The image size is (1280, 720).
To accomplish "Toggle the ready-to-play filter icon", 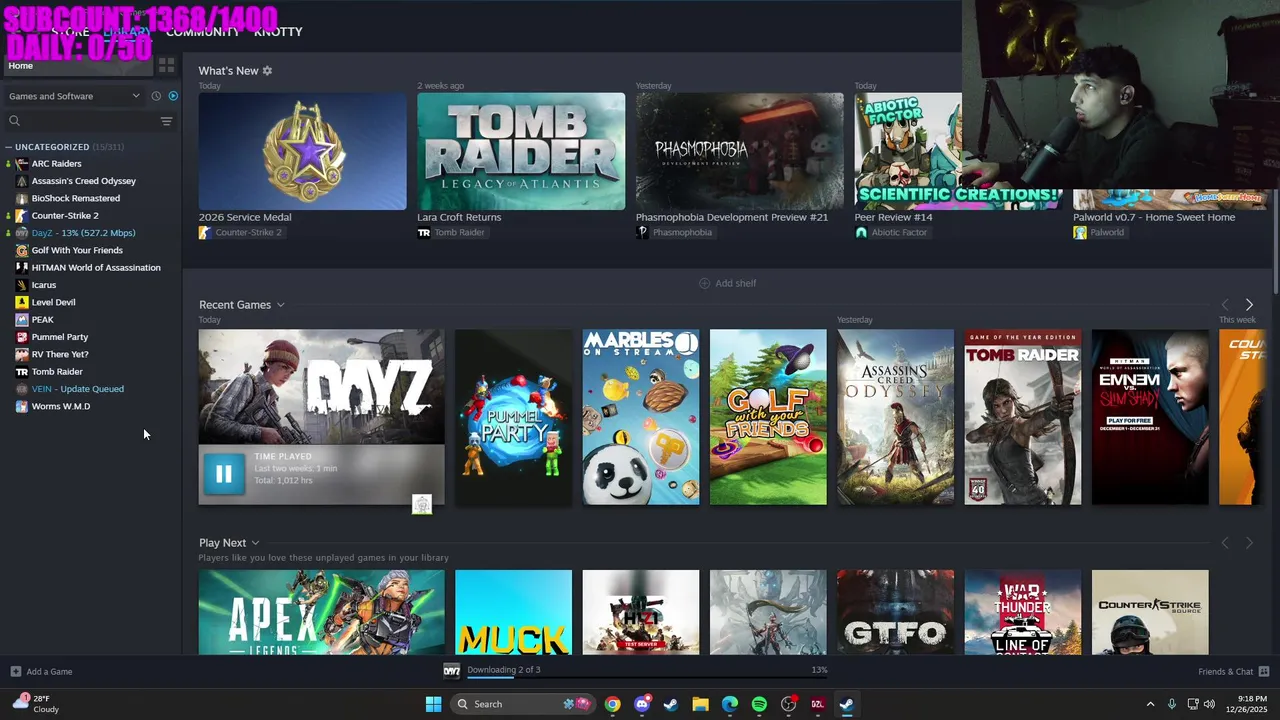I will (173, 96).
